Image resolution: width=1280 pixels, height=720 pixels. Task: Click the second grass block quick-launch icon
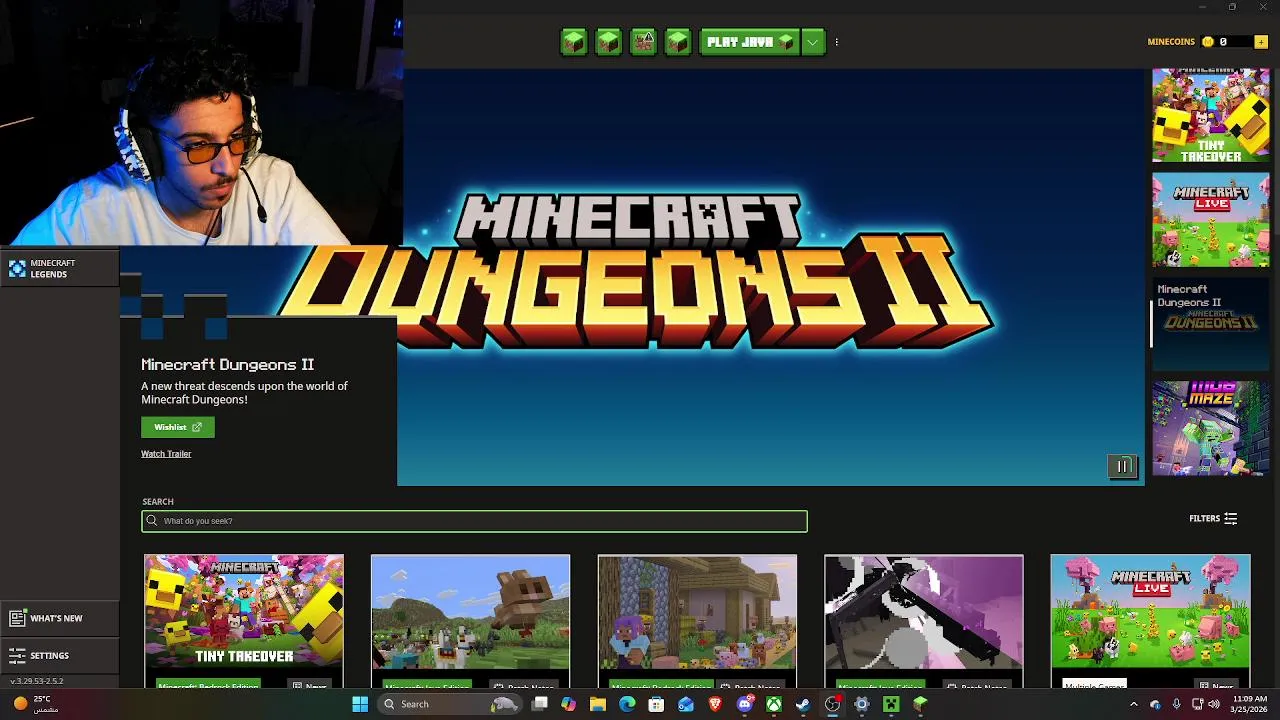click(x=608, y=42)
